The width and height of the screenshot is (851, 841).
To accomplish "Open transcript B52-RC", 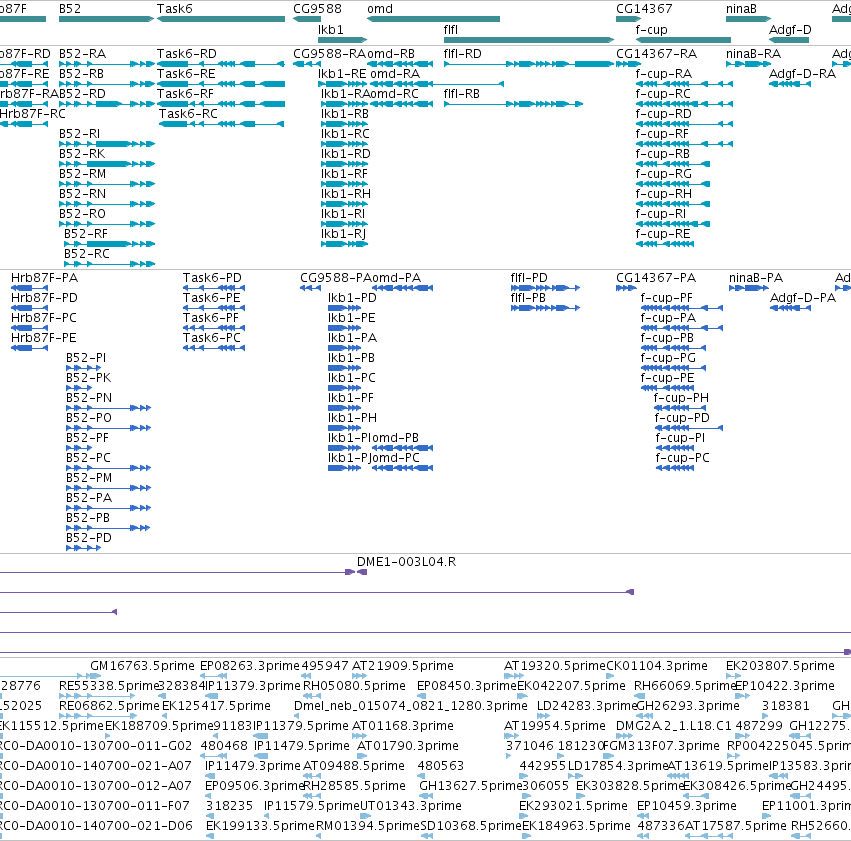I will pos(86,254).
